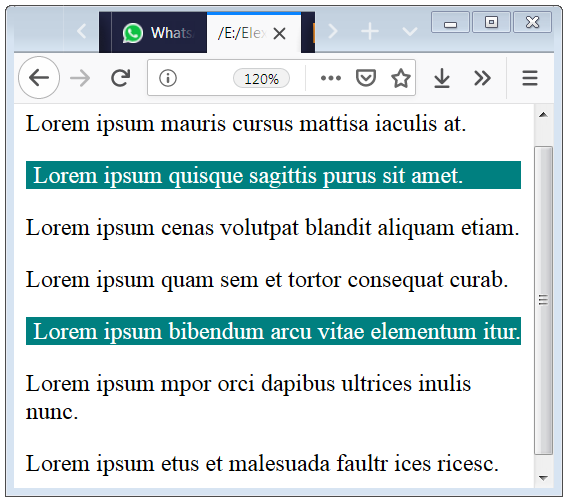Image resolution: width=568 pixels, height=503 pixels.
Task: Switch to the WhatsApp tab
Action: (159, 33)
